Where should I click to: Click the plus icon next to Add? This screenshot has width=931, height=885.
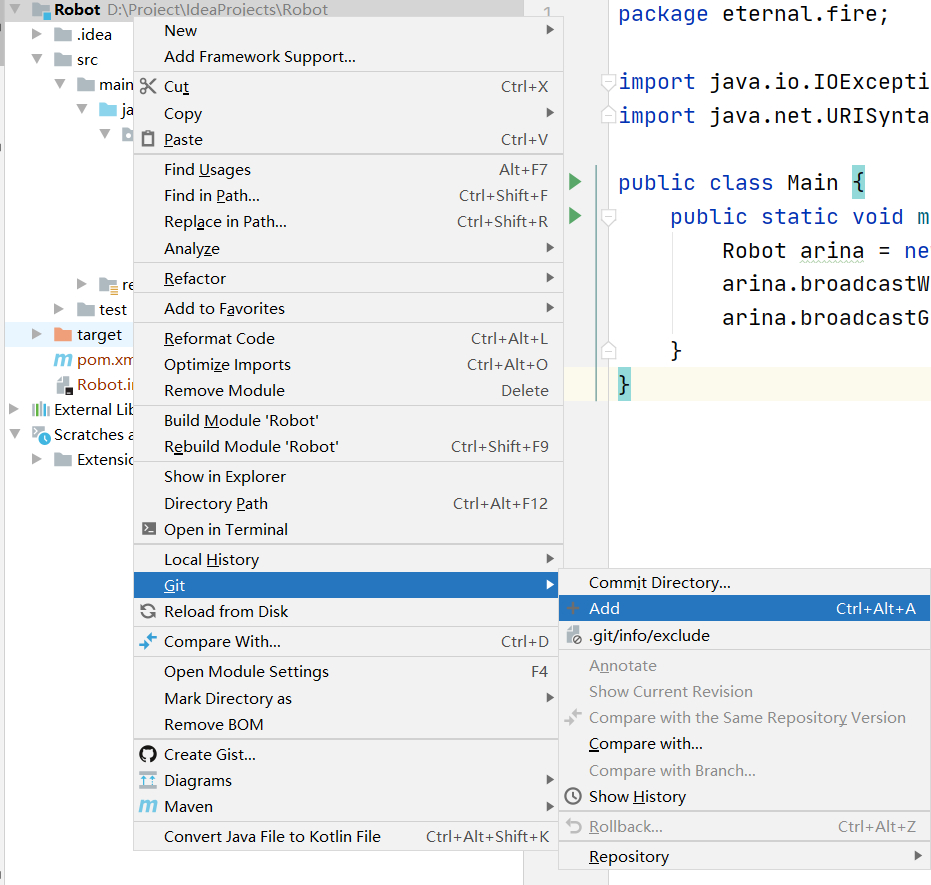(573, 608)
